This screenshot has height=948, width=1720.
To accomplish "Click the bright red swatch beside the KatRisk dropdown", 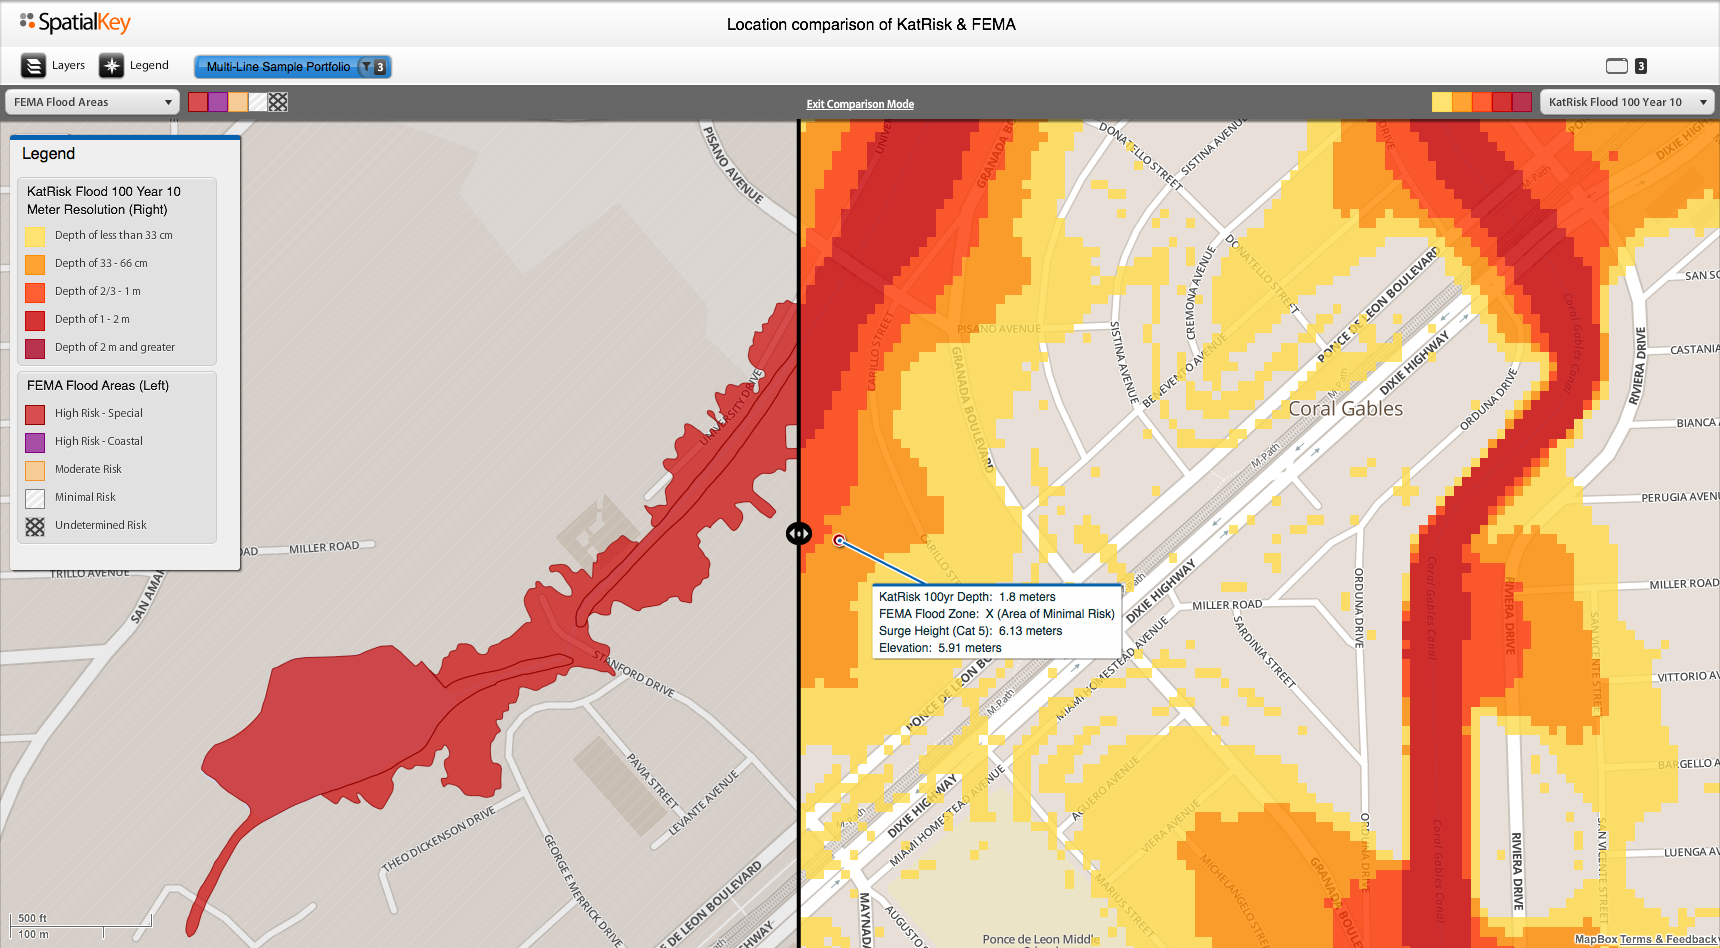I will (x=1502, y=102).
